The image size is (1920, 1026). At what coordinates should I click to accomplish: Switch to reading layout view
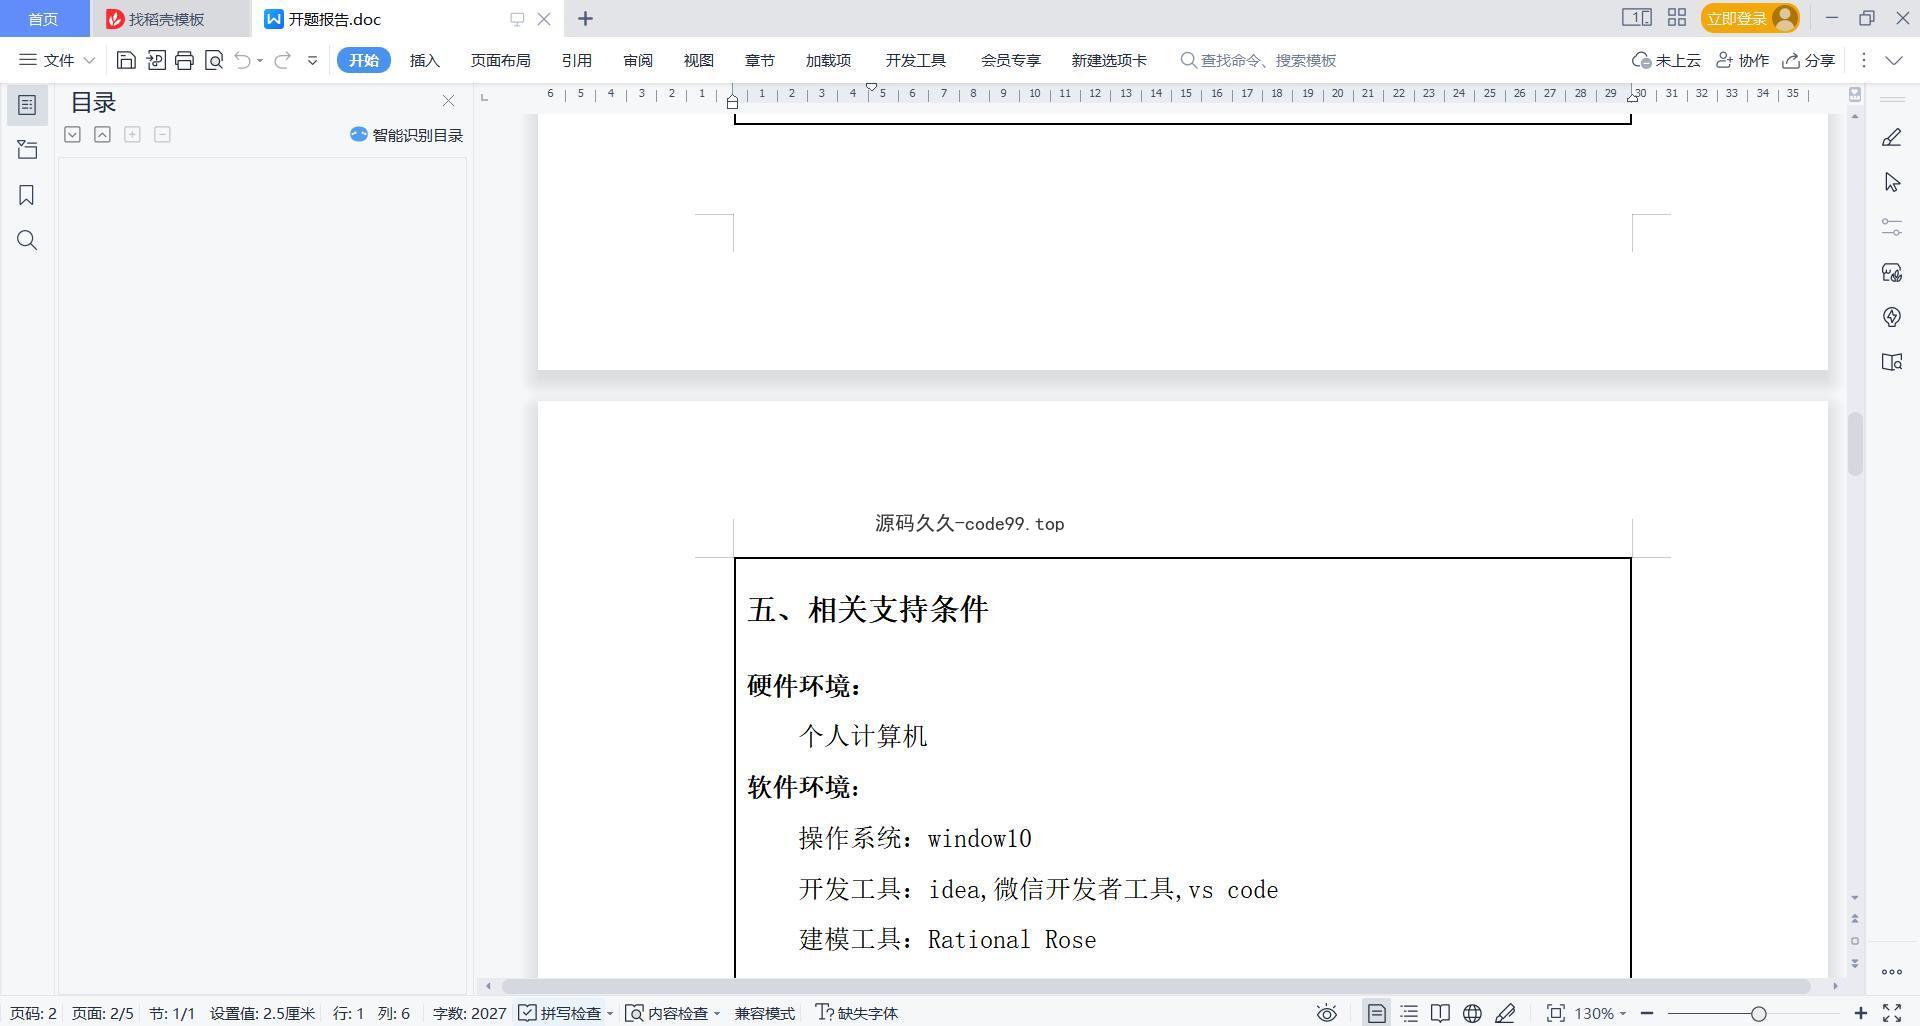pyautogui.click(x=1440, y=1013)
